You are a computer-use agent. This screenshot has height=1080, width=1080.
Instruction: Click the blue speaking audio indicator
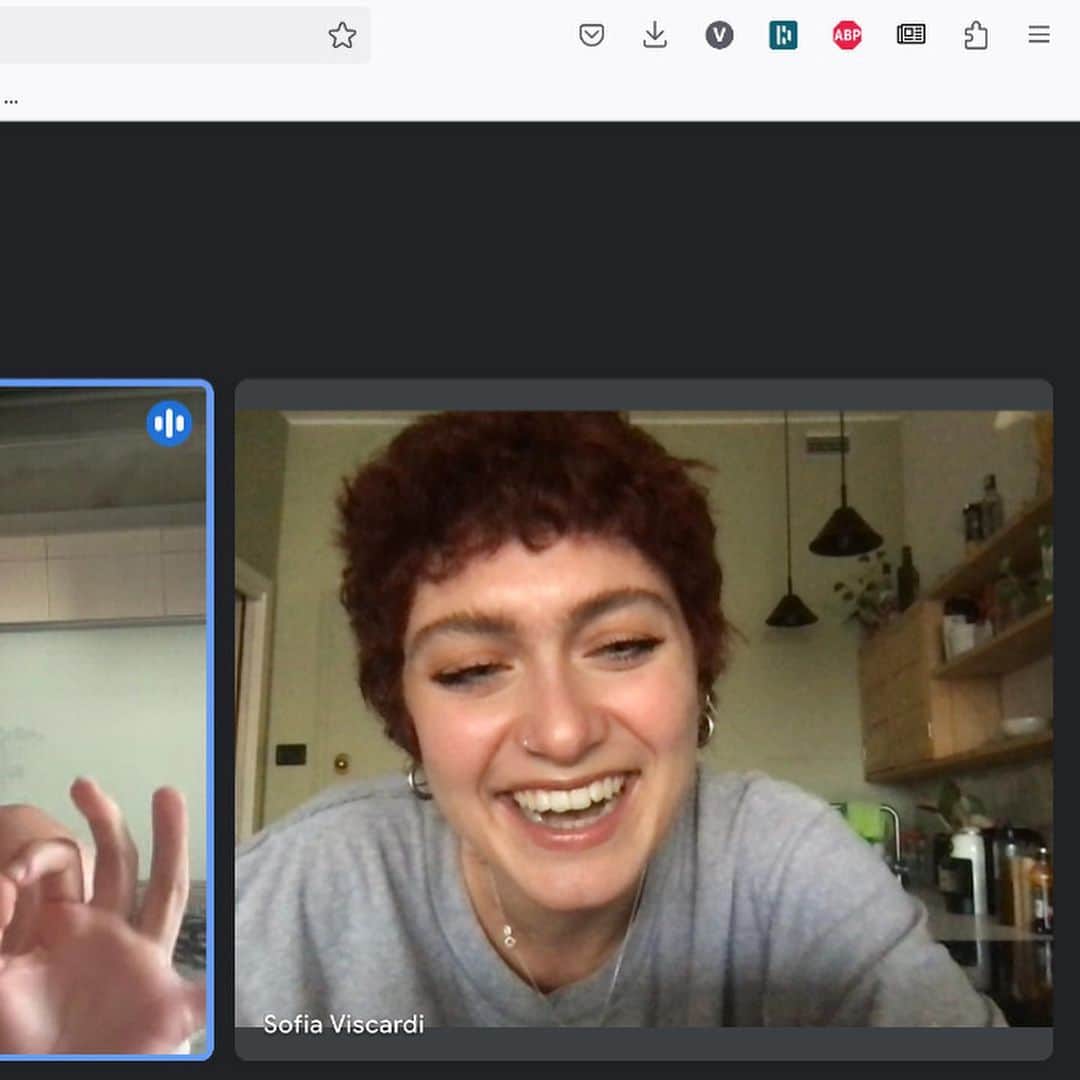[169, 423]
